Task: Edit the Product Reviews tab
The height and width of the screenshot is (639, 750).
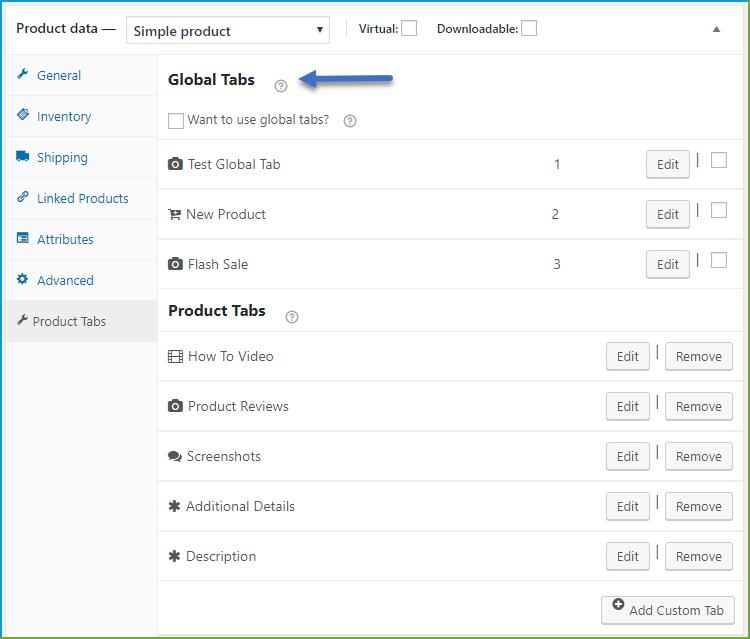Action: pos(628,407)
